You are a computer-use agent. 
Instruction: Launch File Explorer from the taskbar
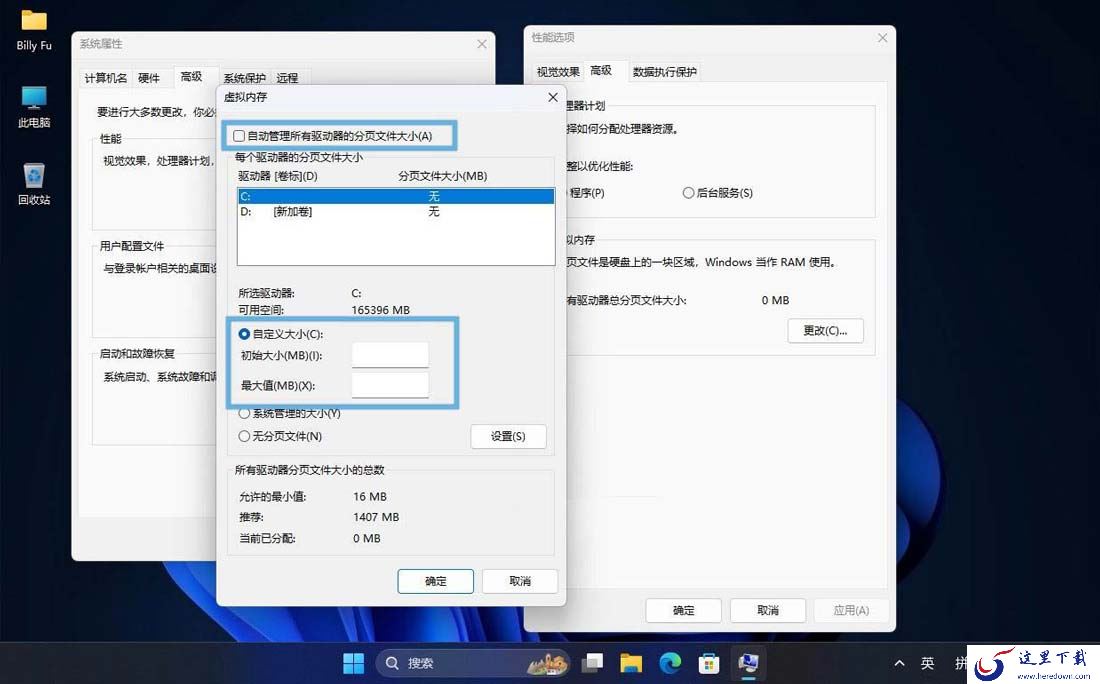click(631, 662)
